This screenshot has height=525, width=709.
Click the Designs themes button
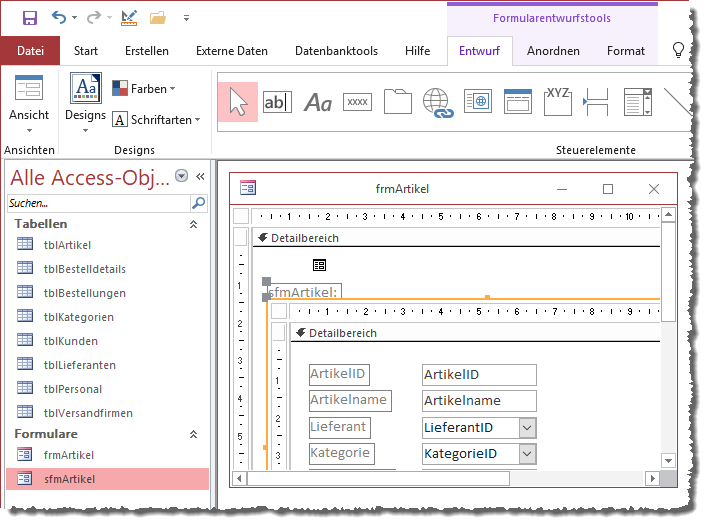point(86,100)
